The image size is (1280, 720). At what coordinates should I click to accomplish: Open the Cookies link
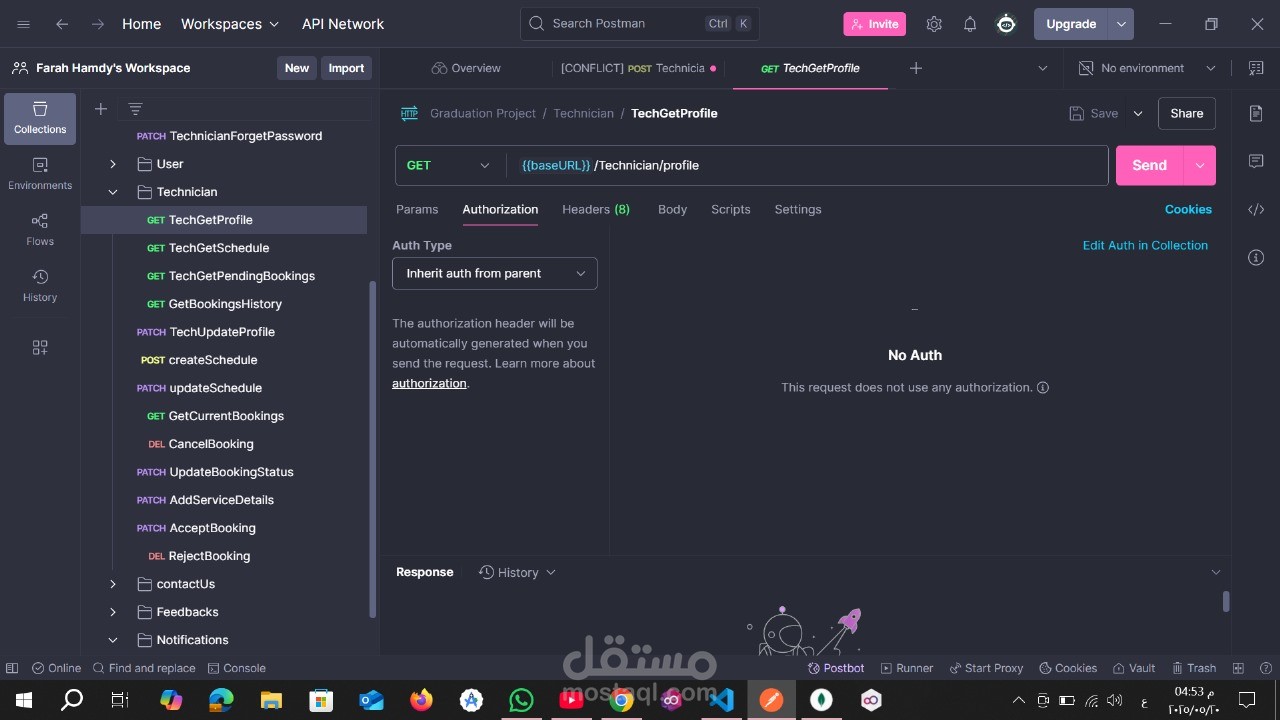pos(1188,210)
